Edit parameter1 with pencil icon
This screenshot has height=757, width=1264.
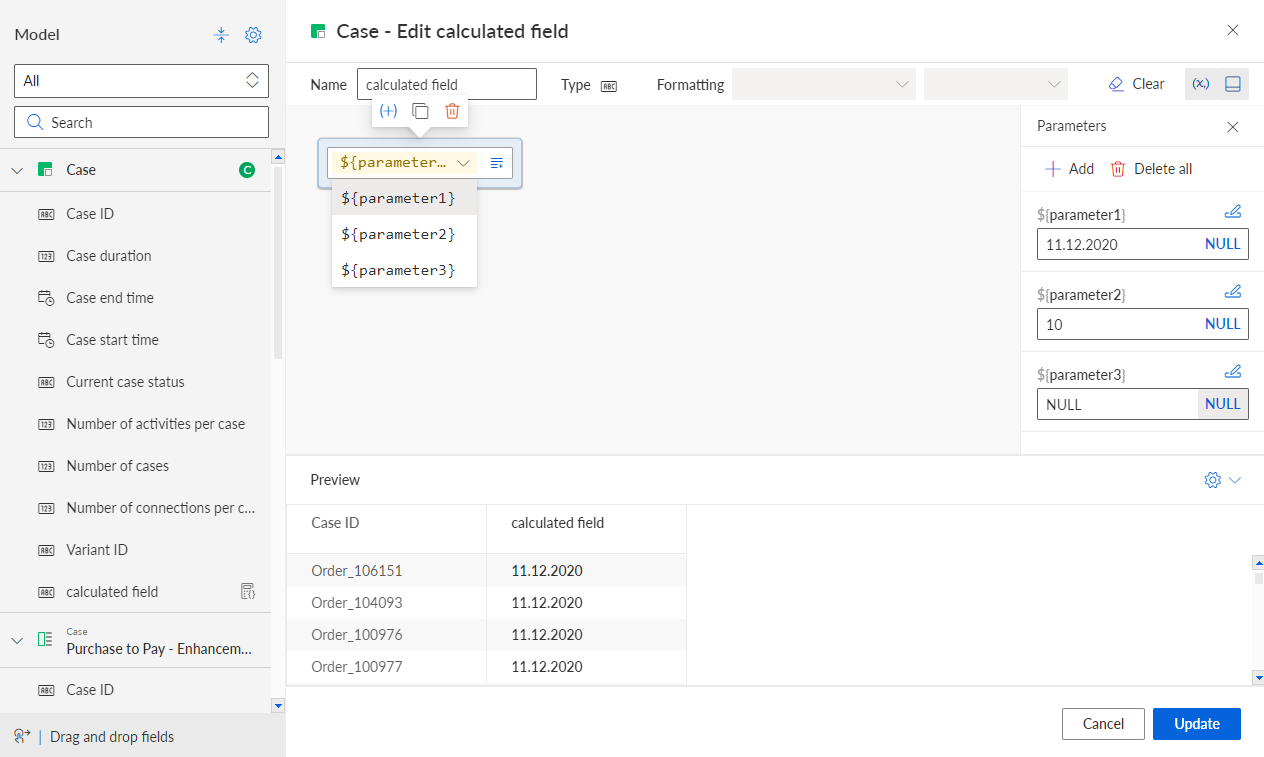[x=1233, y=211]
